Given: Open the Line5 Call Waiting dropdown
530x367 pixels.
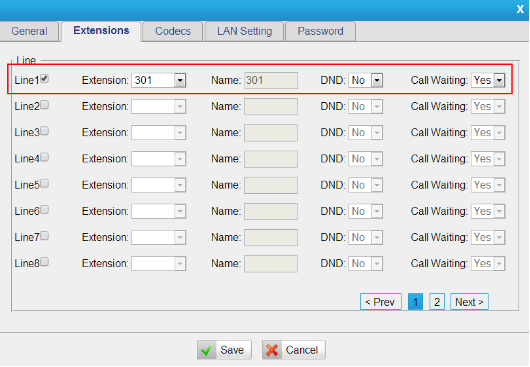Looking at the screenshot, I should tap(488, 185).
